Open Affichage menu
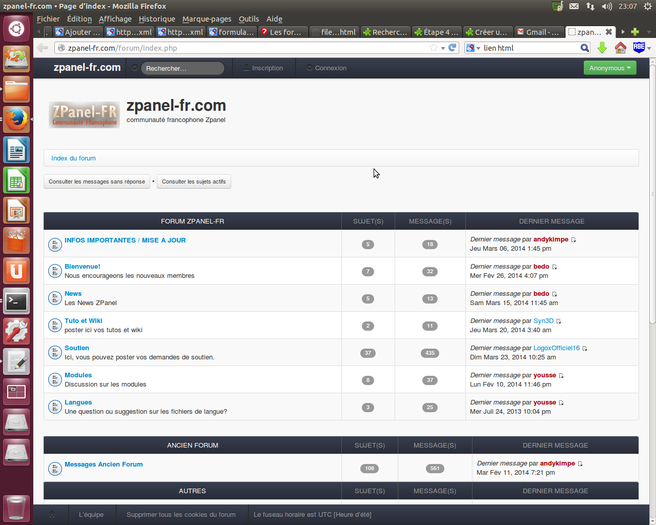This screenshot has height=525, width=656. pos(115,19)
